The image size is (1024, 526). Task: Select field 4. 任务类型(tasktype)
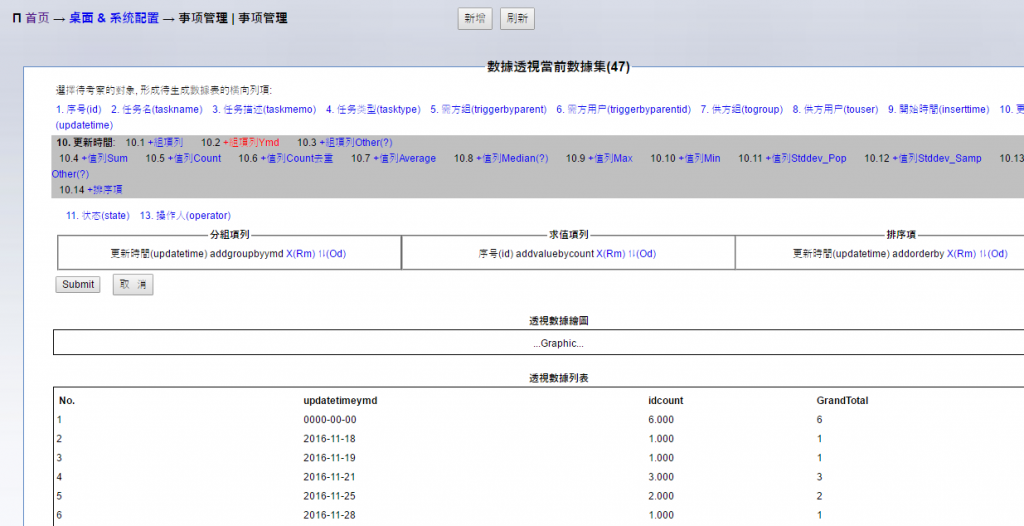coord(372,109)
